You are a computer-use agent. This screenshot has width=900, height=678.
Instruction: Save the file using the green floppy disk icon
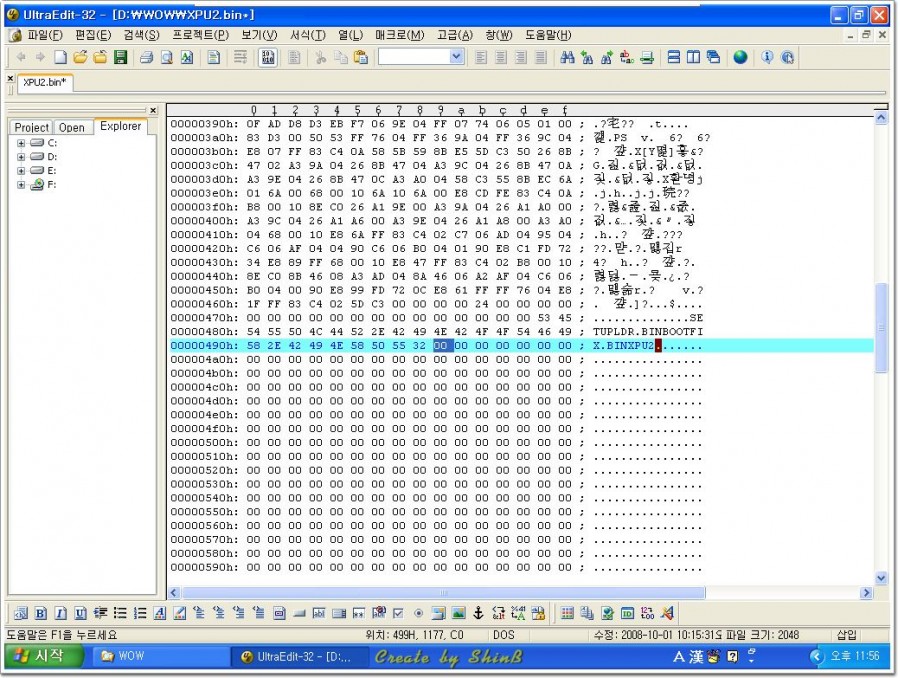click(x=121, y=57)
